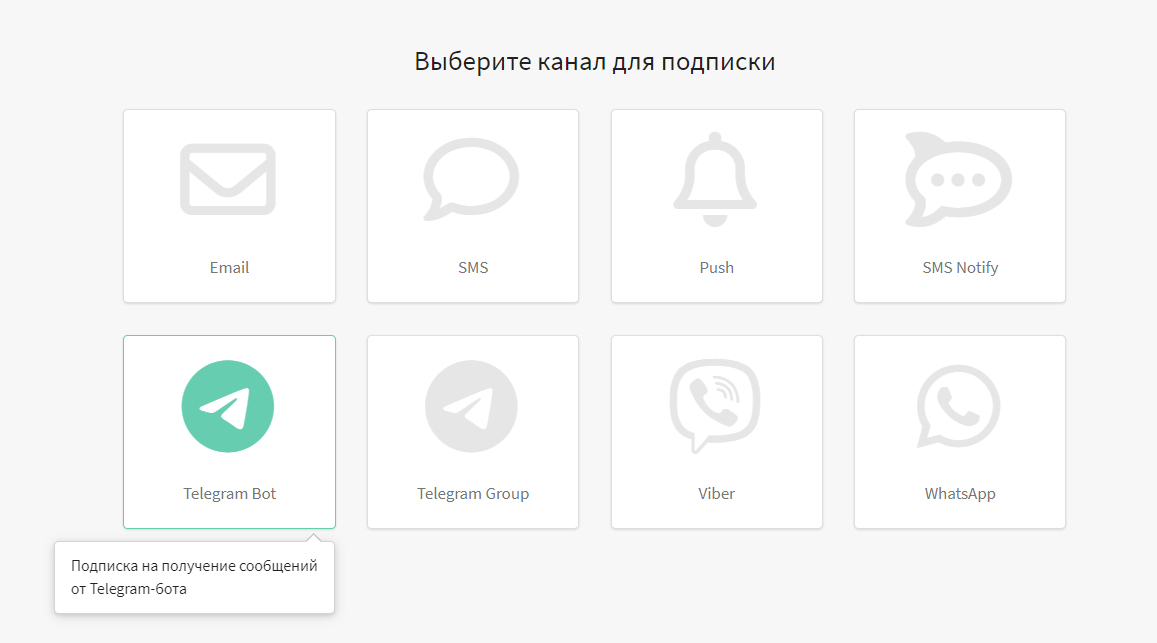Image resolution: width=1157 pixels, height=643 pixels.
Task: Click the SMS Notify chat icon
Action: click(x=958, y=179)
